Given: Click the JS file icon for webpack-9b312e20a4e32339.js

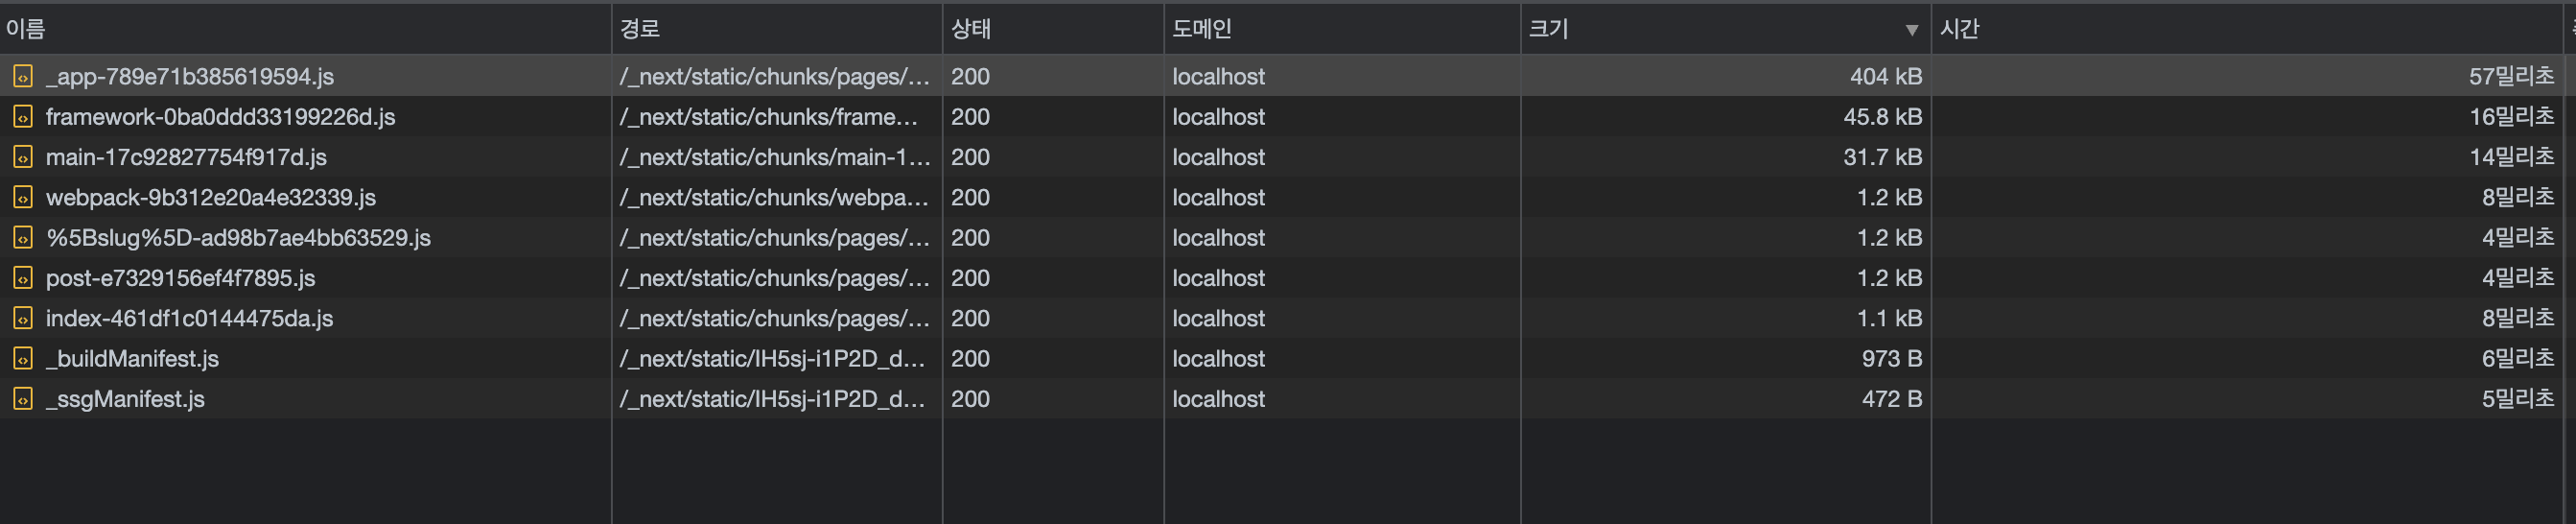Looking at the screenshot, I should (22, 197).
